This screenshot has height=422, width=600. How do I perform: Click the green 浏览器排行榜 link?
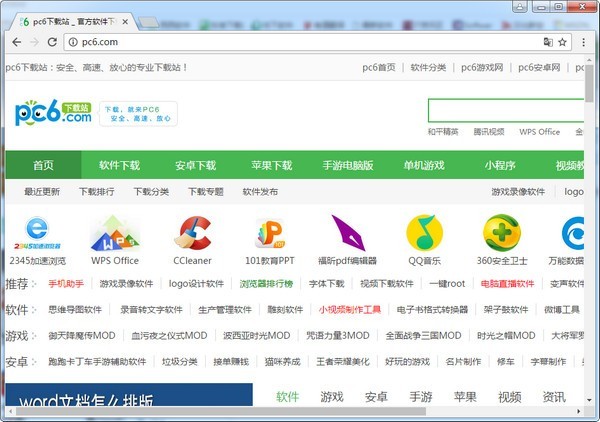[x=266, y=284]
